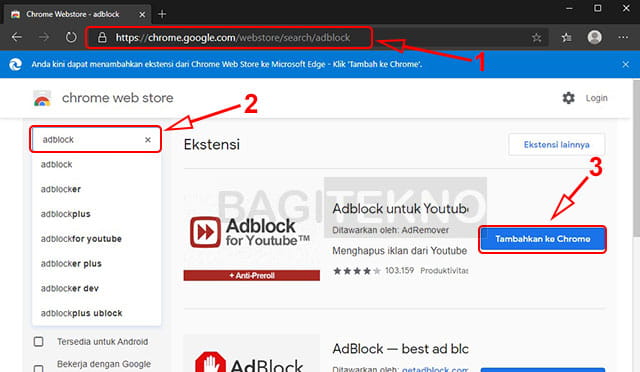Click the Login link

(596, 98)
